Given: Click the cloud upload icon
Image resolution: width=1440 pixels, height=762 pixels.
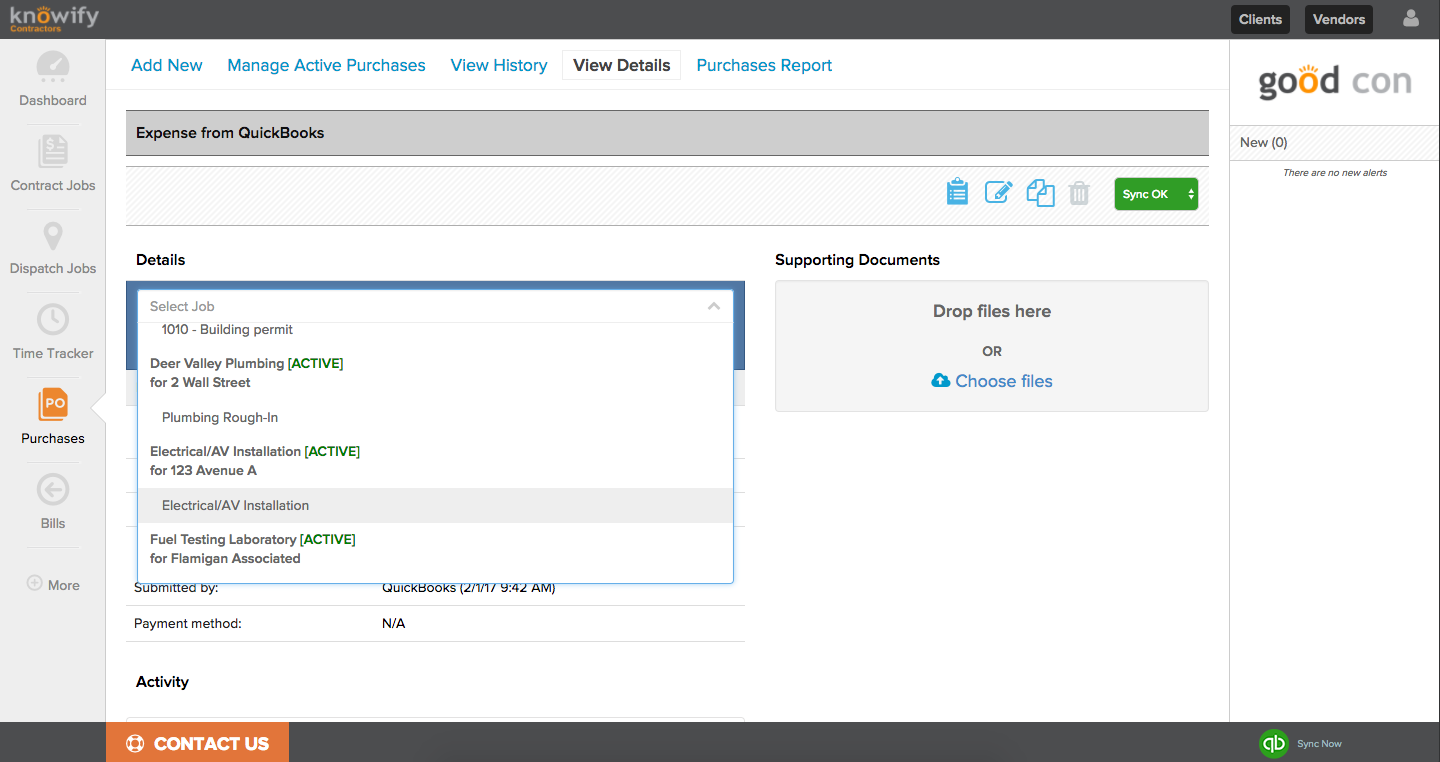Looking at the screenshot, I should pyautogui.click(x=941, y=380).
